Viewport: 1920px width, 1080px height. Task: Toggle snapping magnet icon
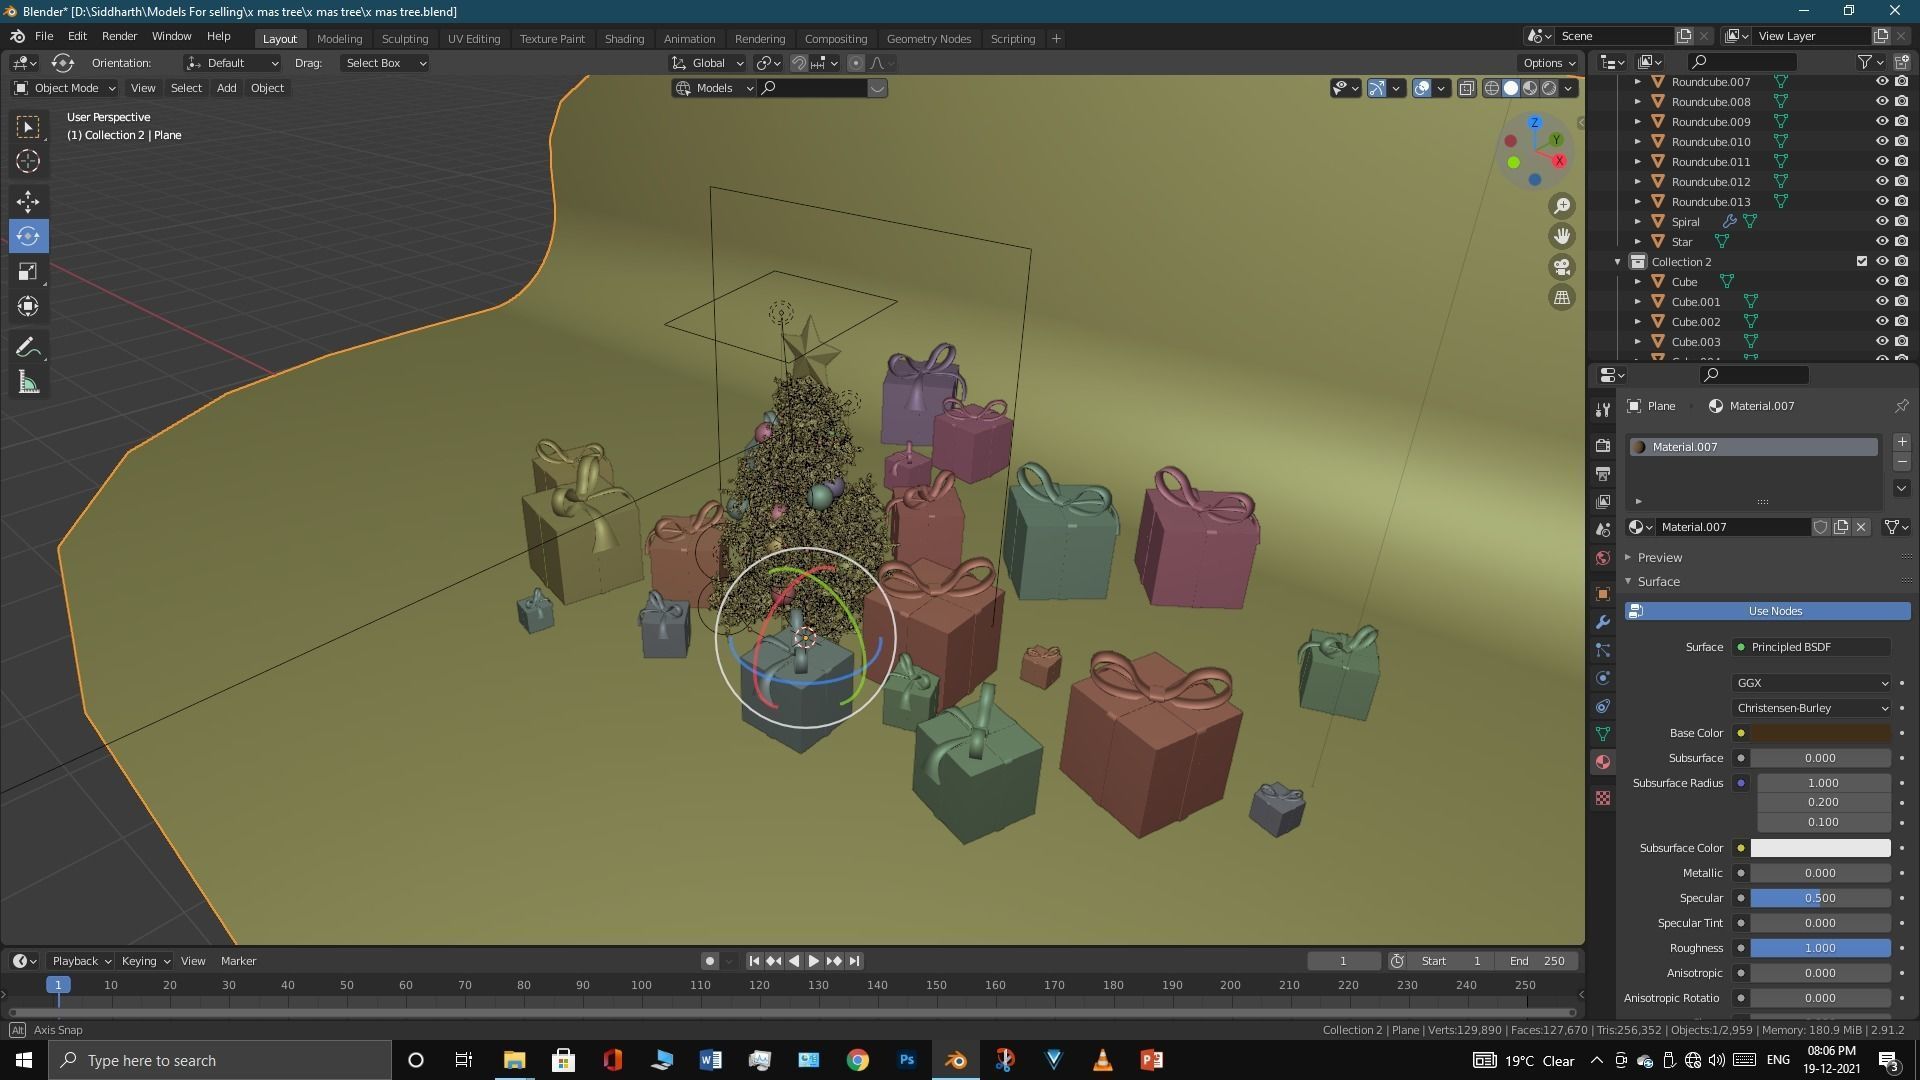click(799, 63)
